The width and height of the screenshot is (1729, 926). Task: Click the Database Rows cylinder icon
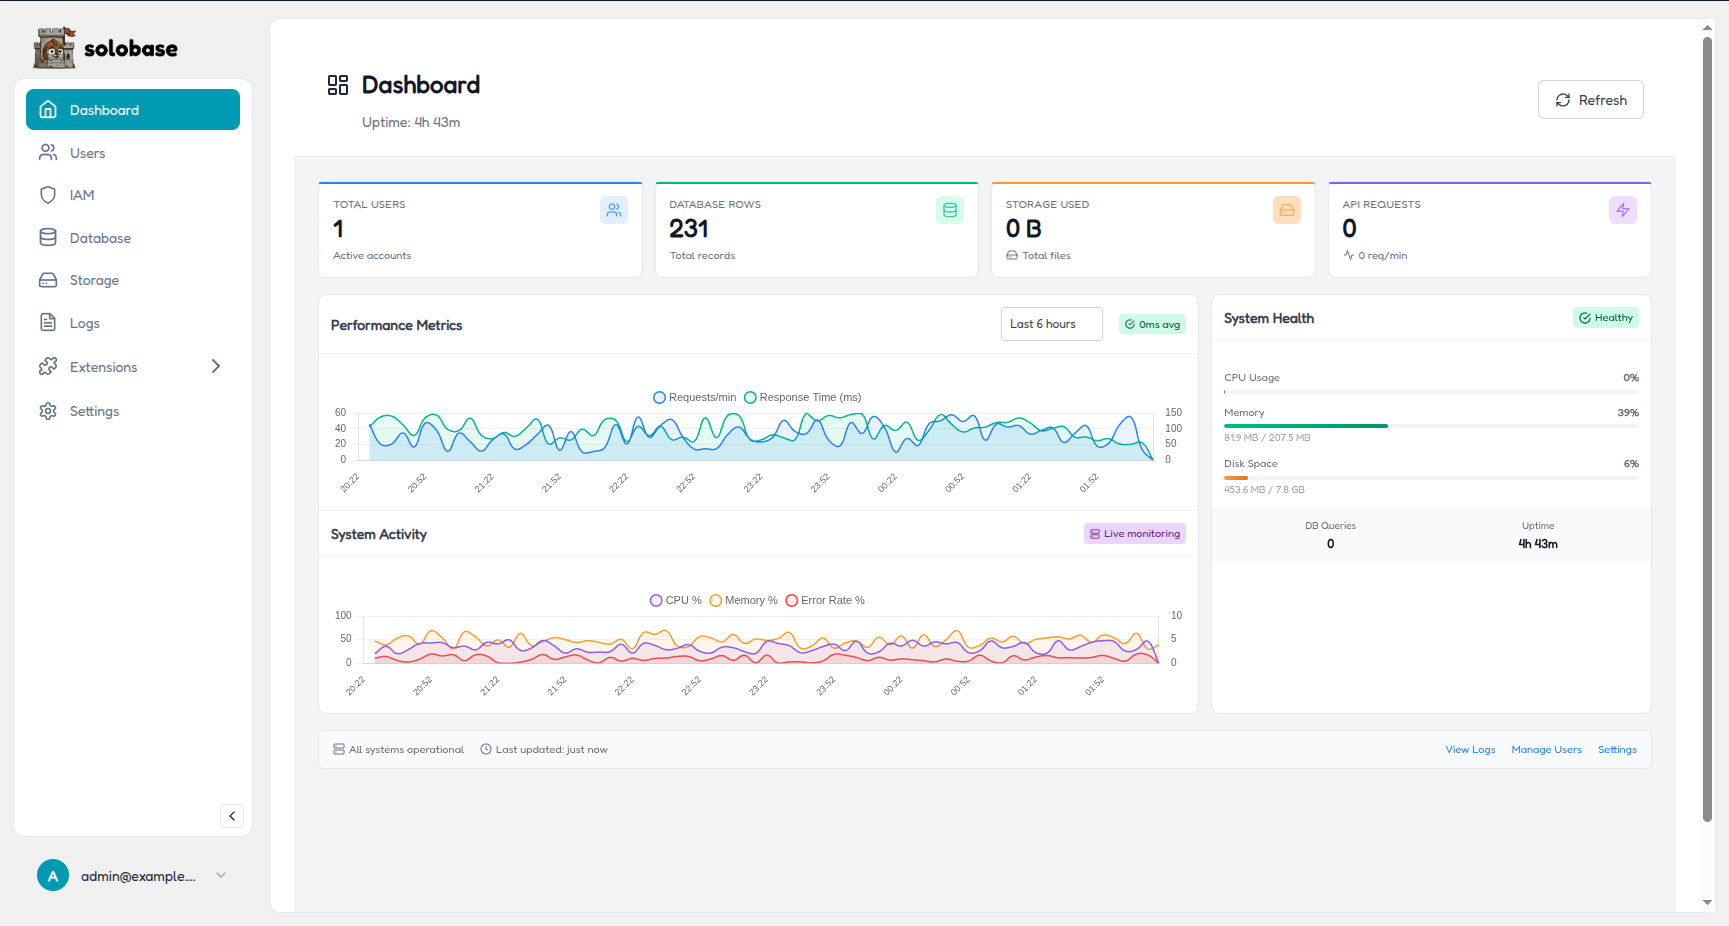click(950, 210)
